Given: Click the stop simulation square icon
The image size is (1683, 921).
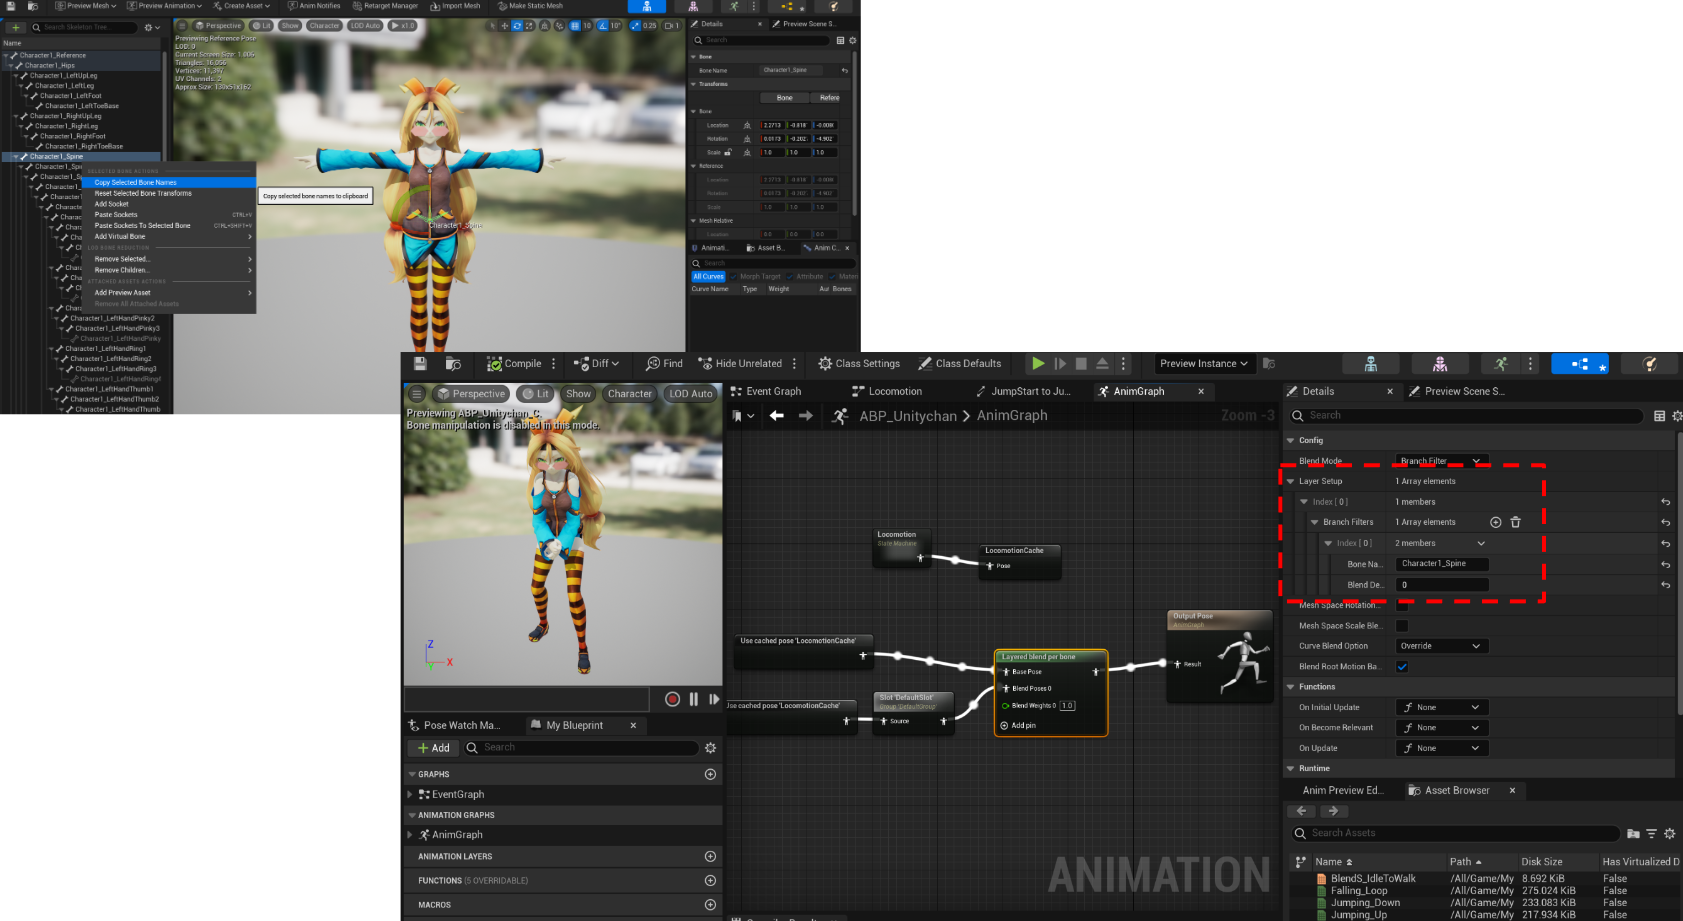Looking at the screenshot, I should coord(1081,364).
